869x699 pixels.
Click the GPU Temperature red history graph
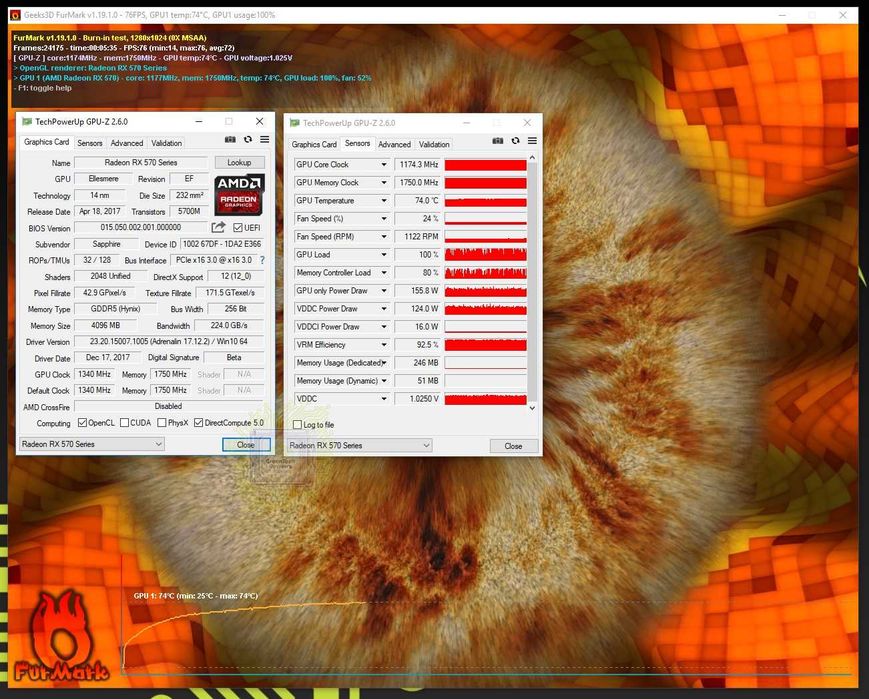click(485, 201)
